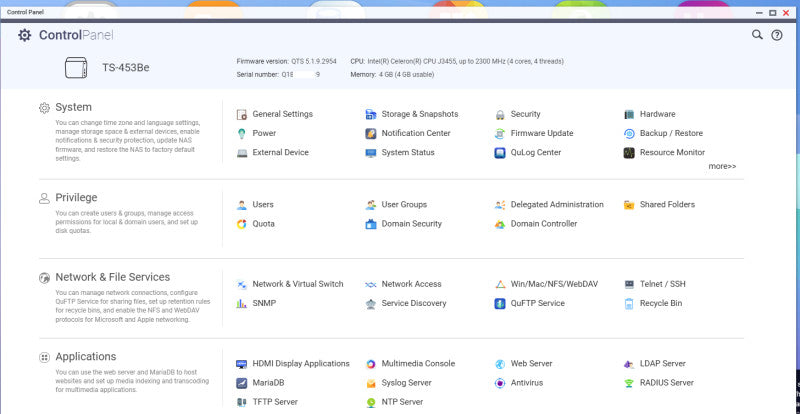Screen dimensions: 800x414
Task: Click the Delegated Administration icon
Action: [500, 205]
